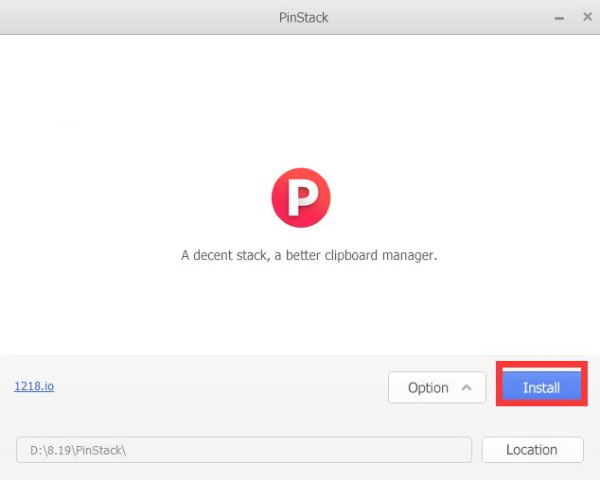Screen dimensions: 600x480
Task: Minimize the PinStack installer window
Action: click(556, 17)
